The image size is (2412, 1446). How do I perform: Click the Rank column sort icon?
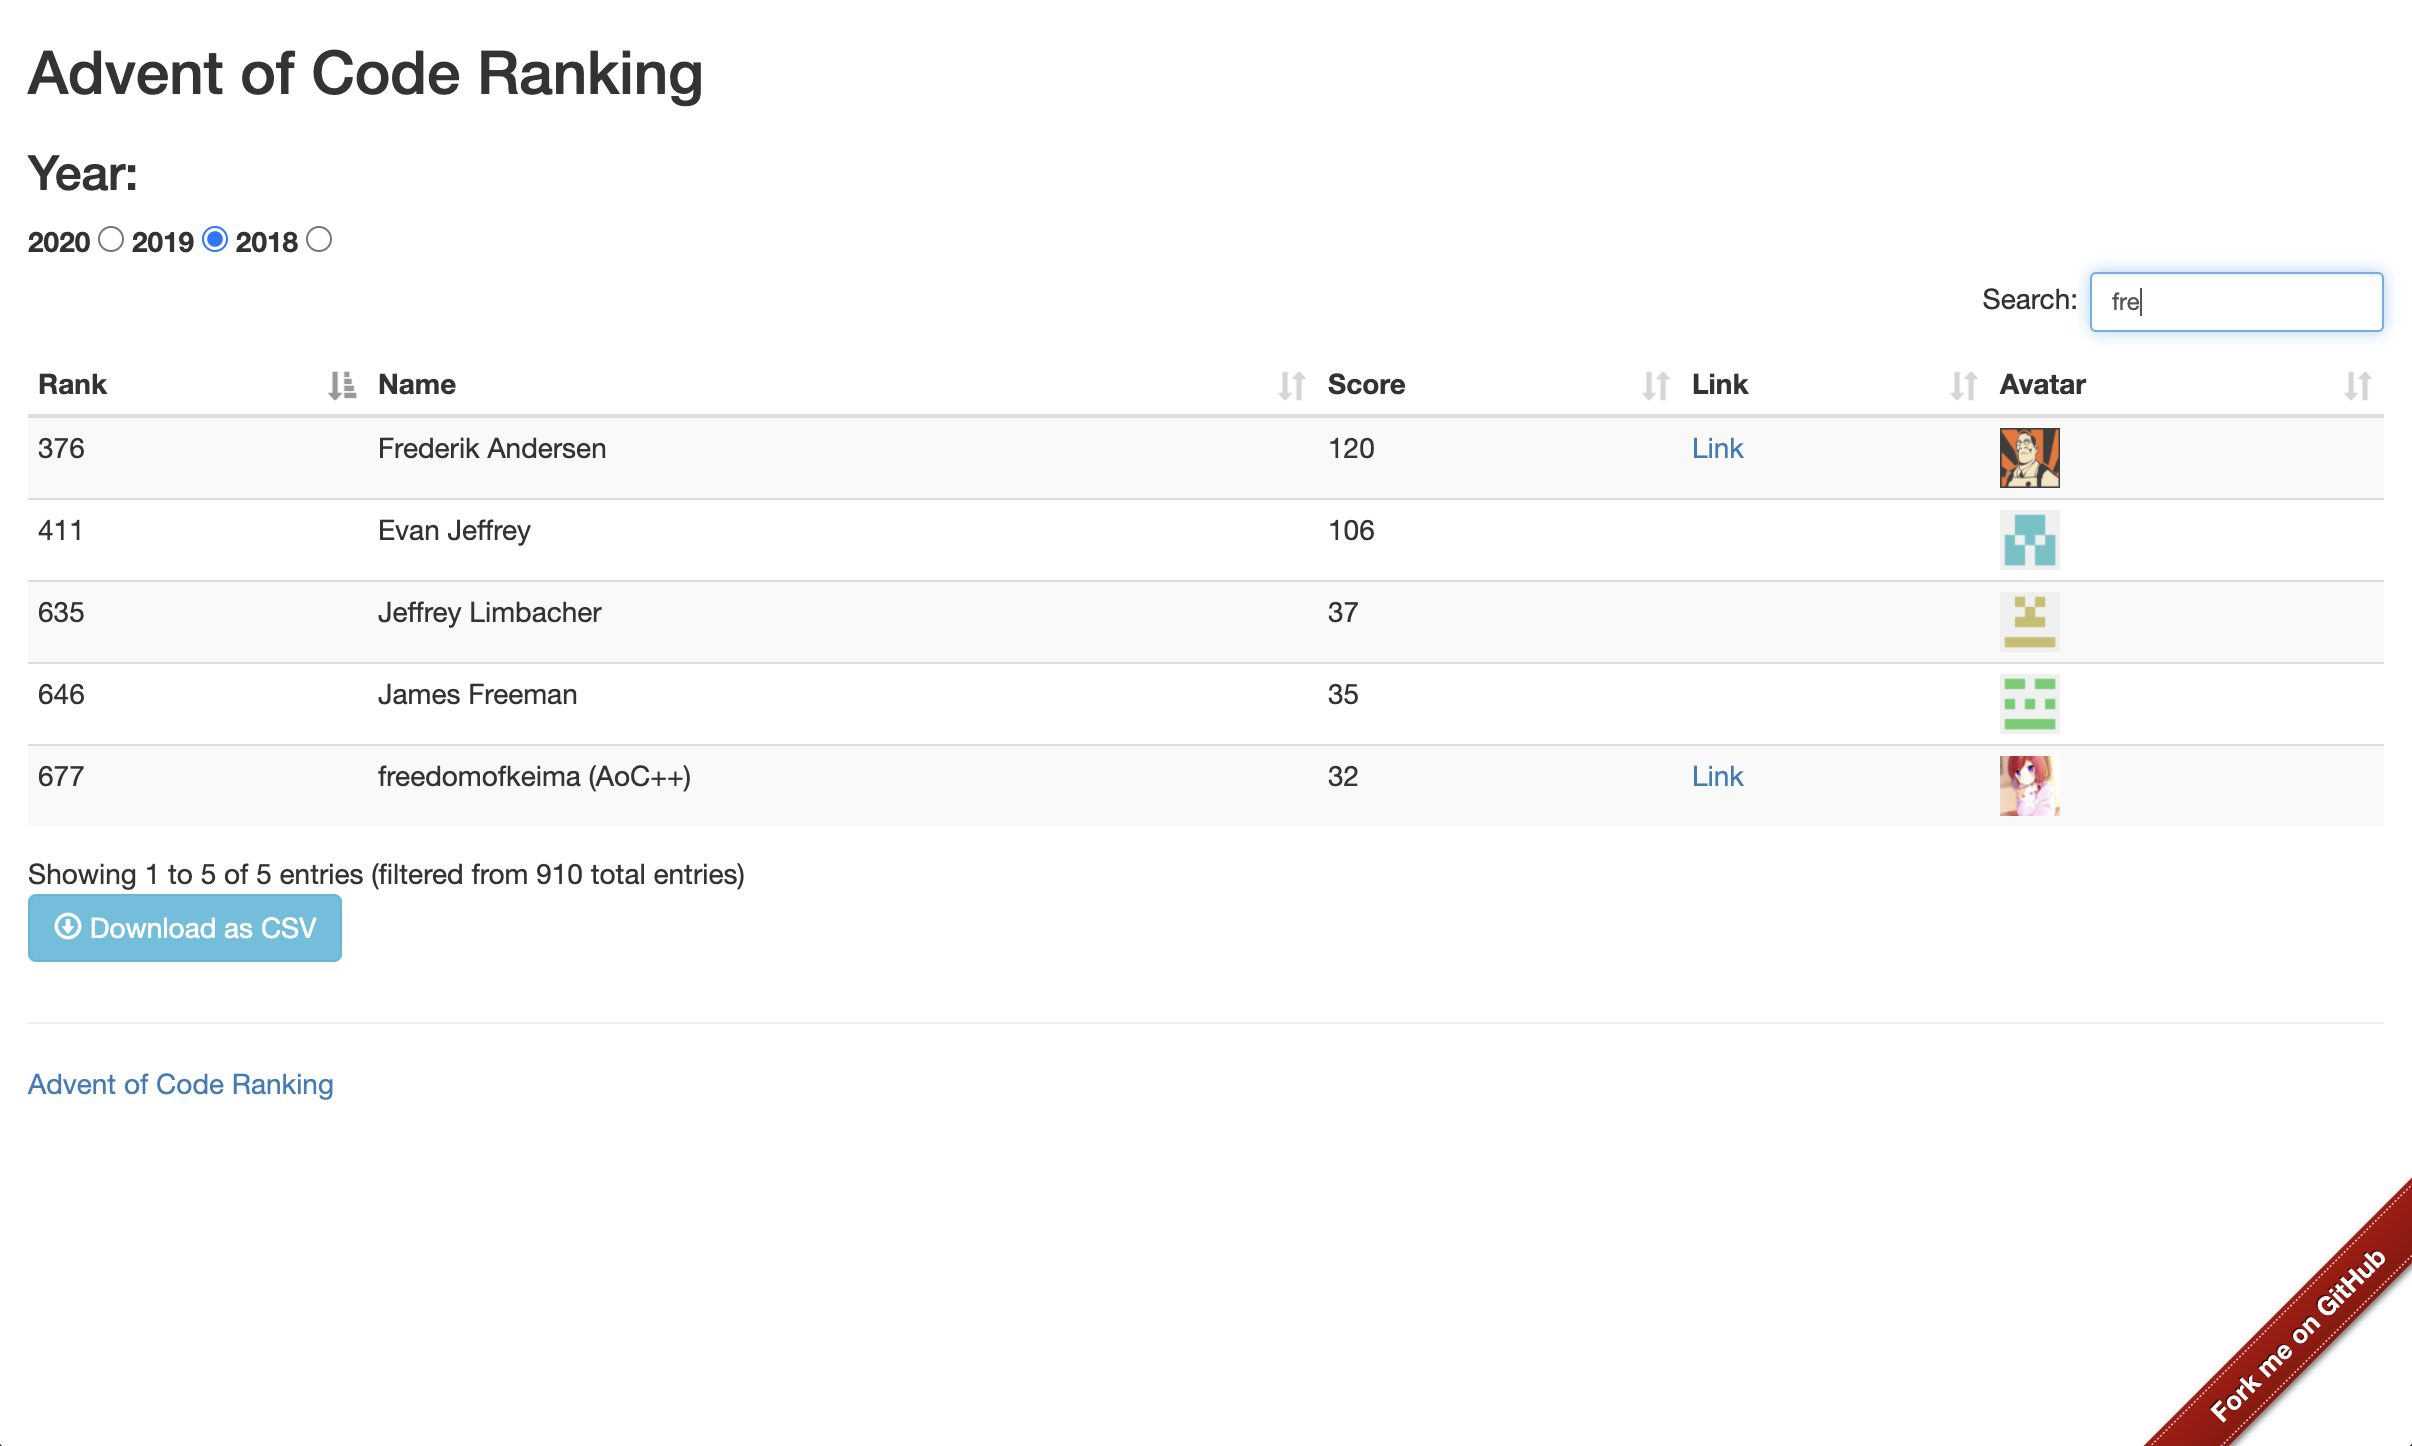[342, 385]
